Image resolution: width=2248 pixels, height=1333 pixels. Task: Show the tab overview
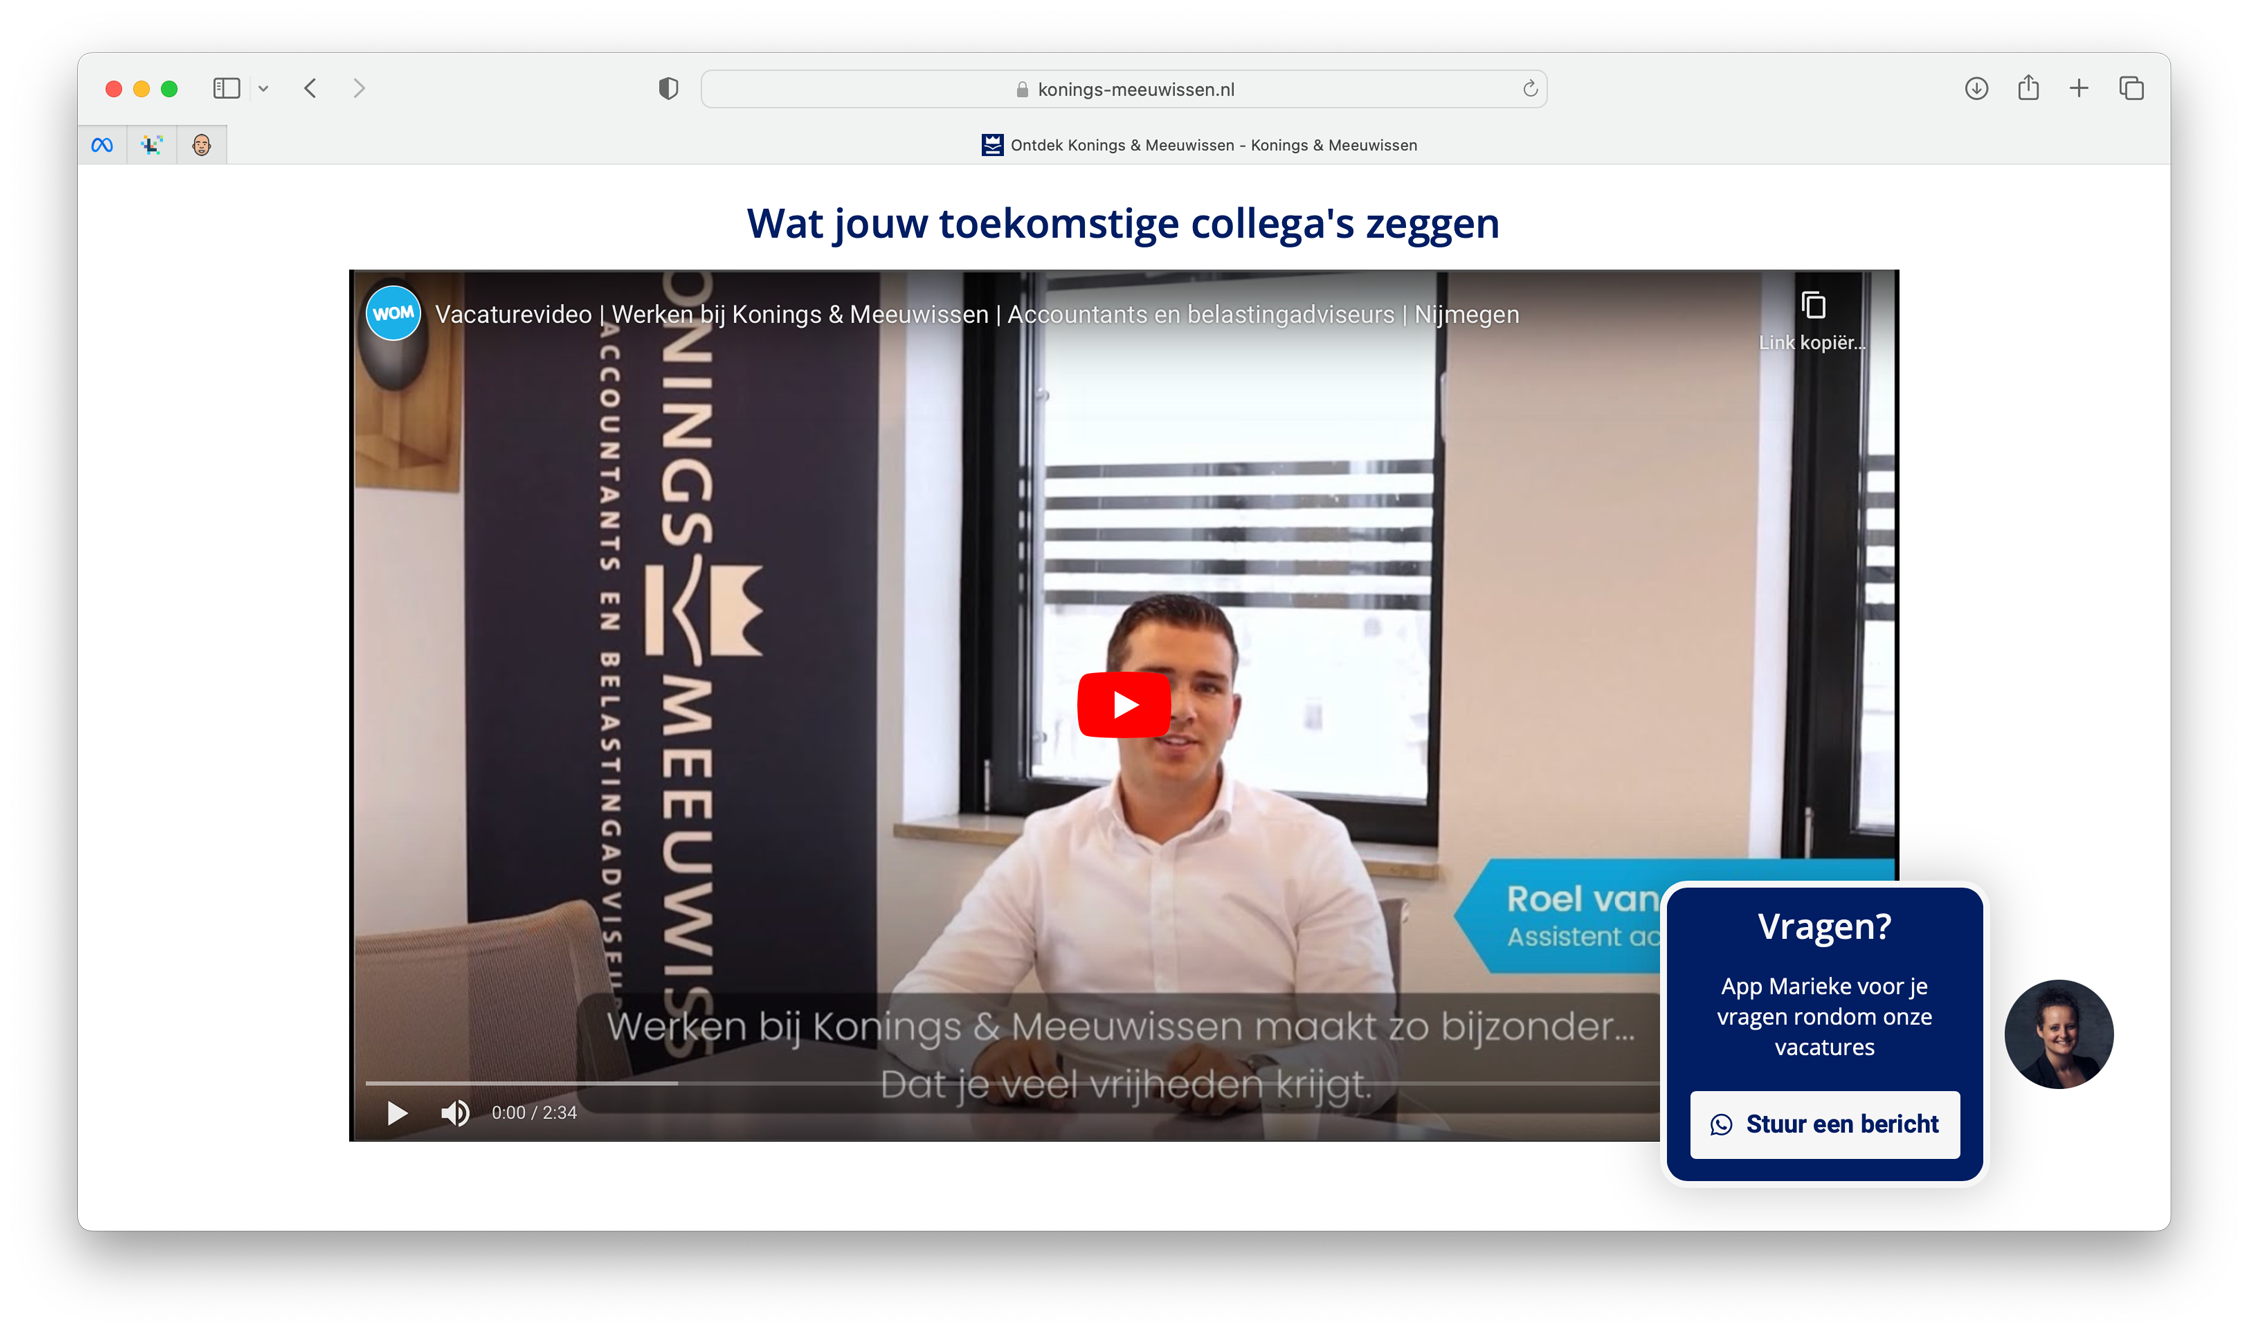[2131, 88]
